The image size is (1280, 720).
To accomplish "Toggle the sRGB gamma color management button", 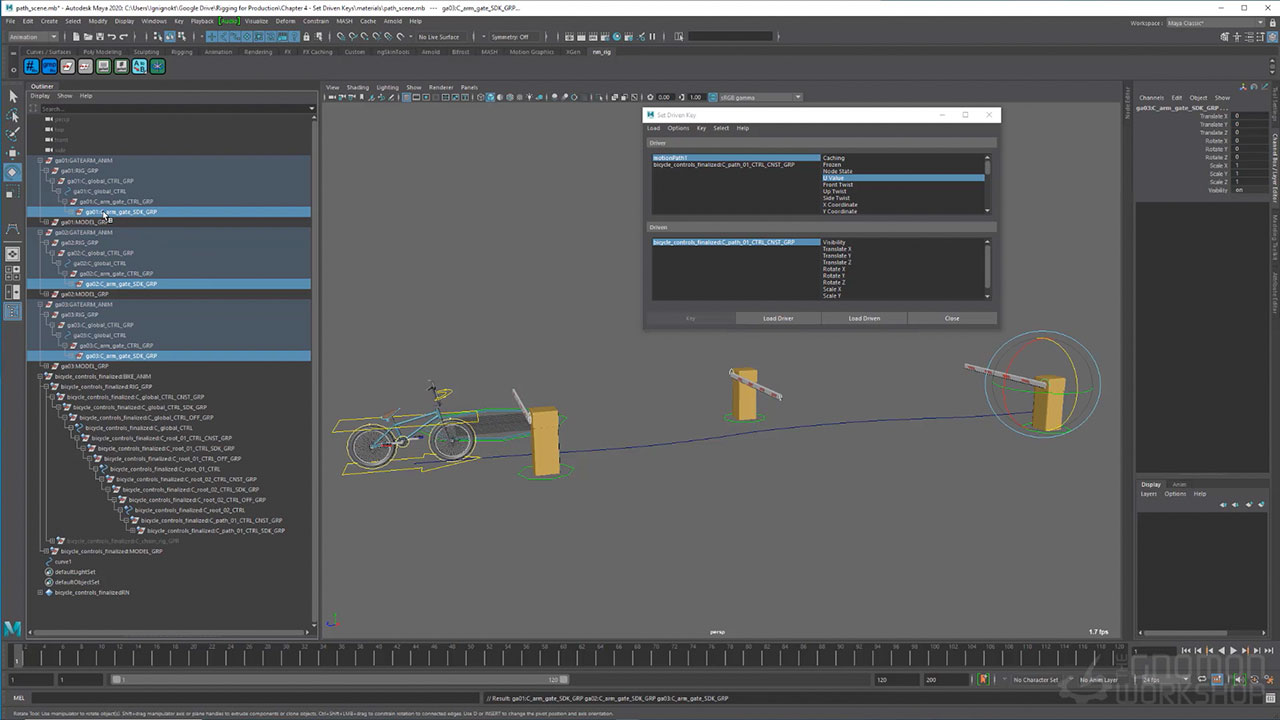I will point(712,97).
